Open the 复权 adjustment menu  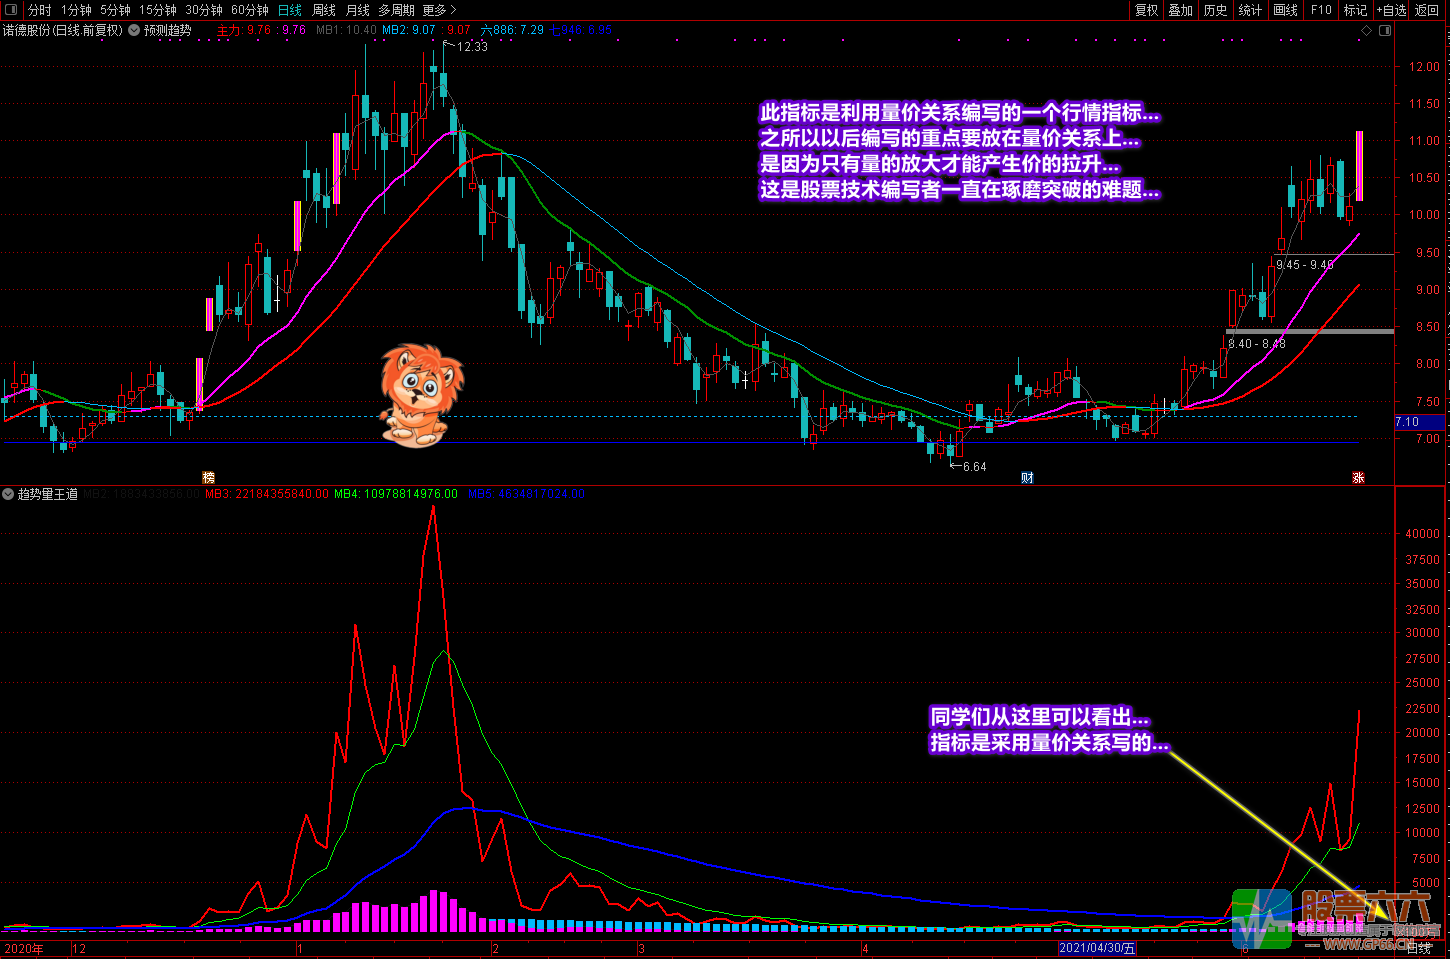click(1147, 10)
